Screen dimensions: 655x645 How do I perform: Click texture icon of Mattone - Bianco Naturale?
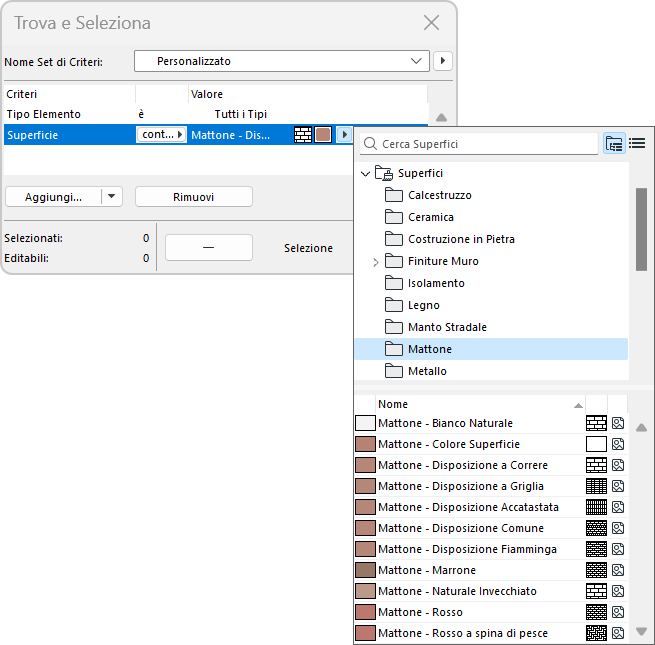pyautogui.click(x=618, y=423)
